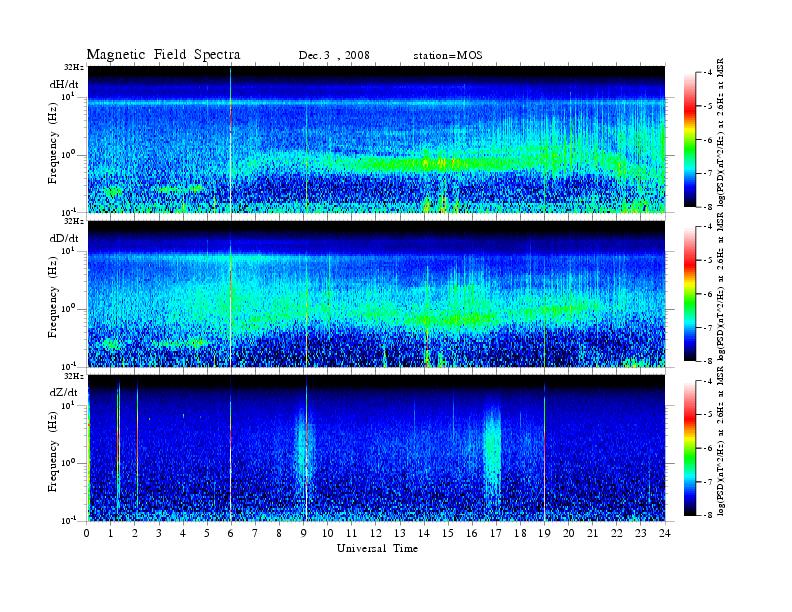
Task: Click hour "14" on the time axis
Action: pyautogui.click(x=424, y=533)
